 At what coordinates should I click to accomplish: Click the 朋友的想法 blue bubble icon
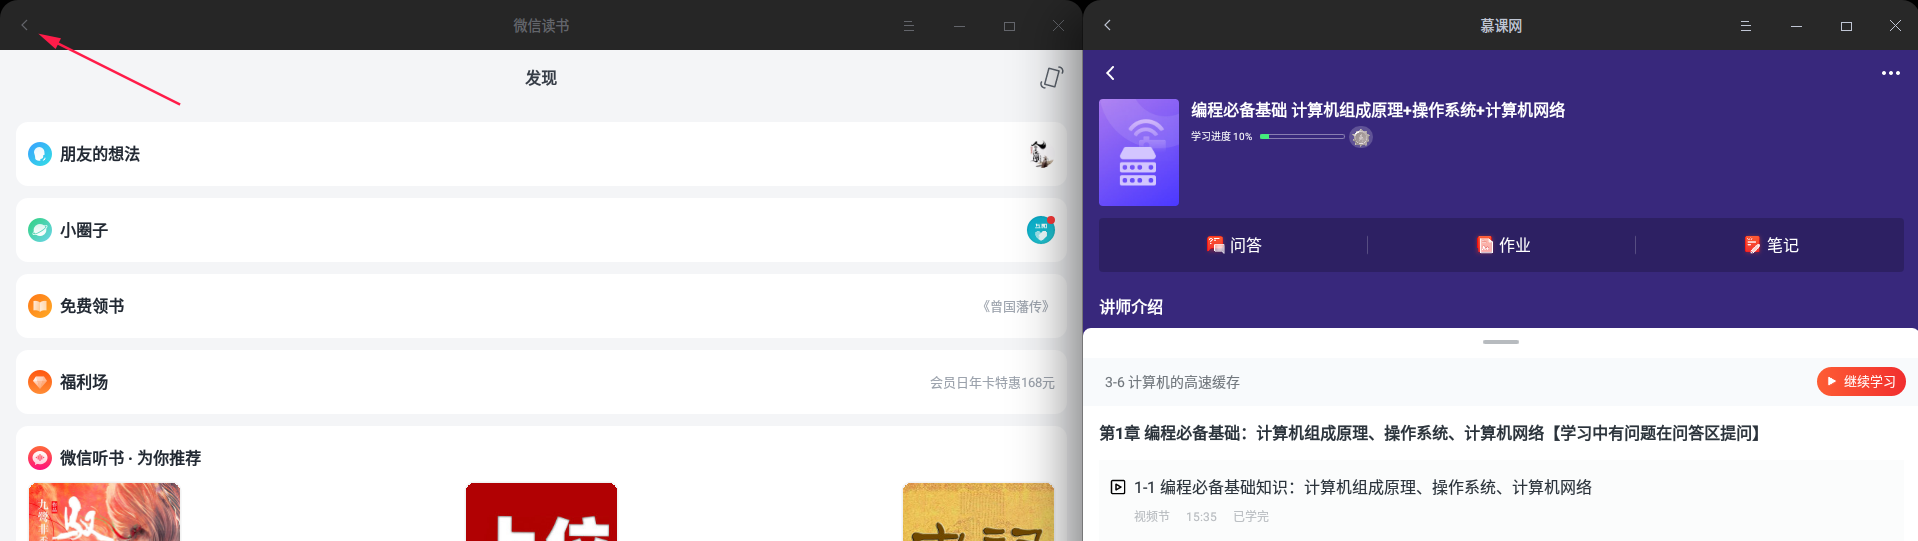point(40,154)
